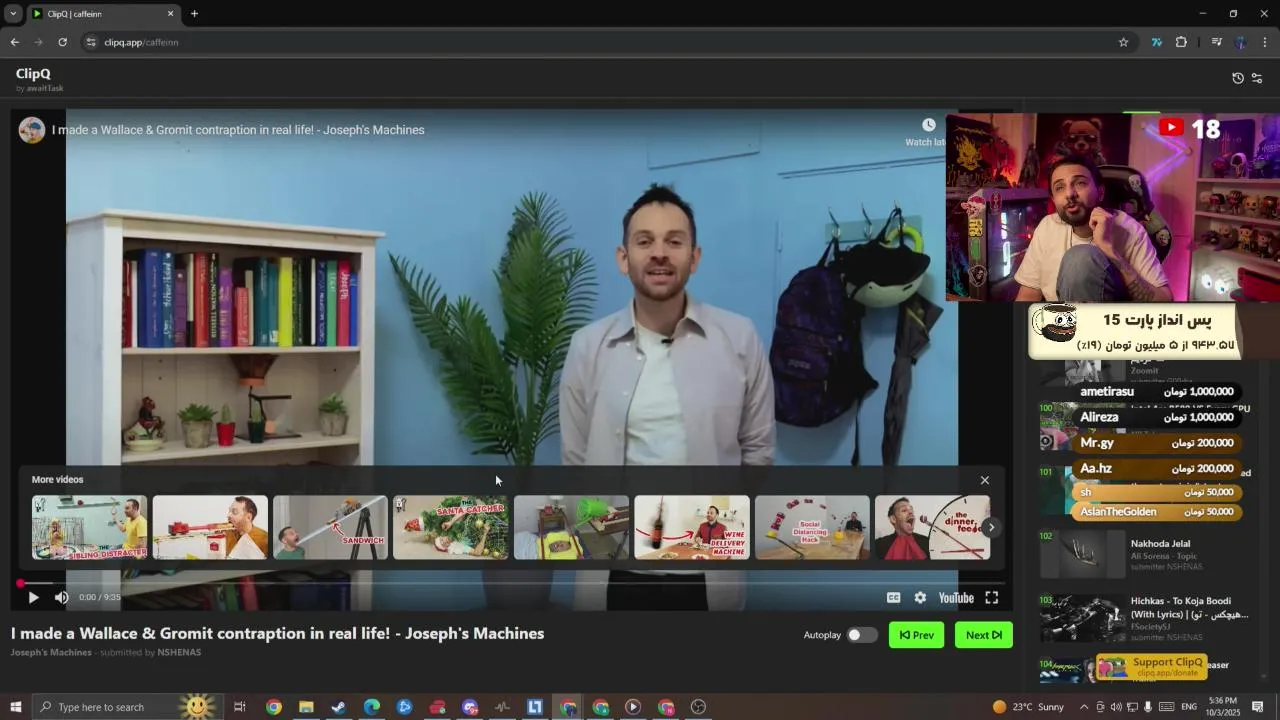The height and width of the screenshot is (720, 1280).
Task: Play the video with the play button
Action: (x=33, y=597)
